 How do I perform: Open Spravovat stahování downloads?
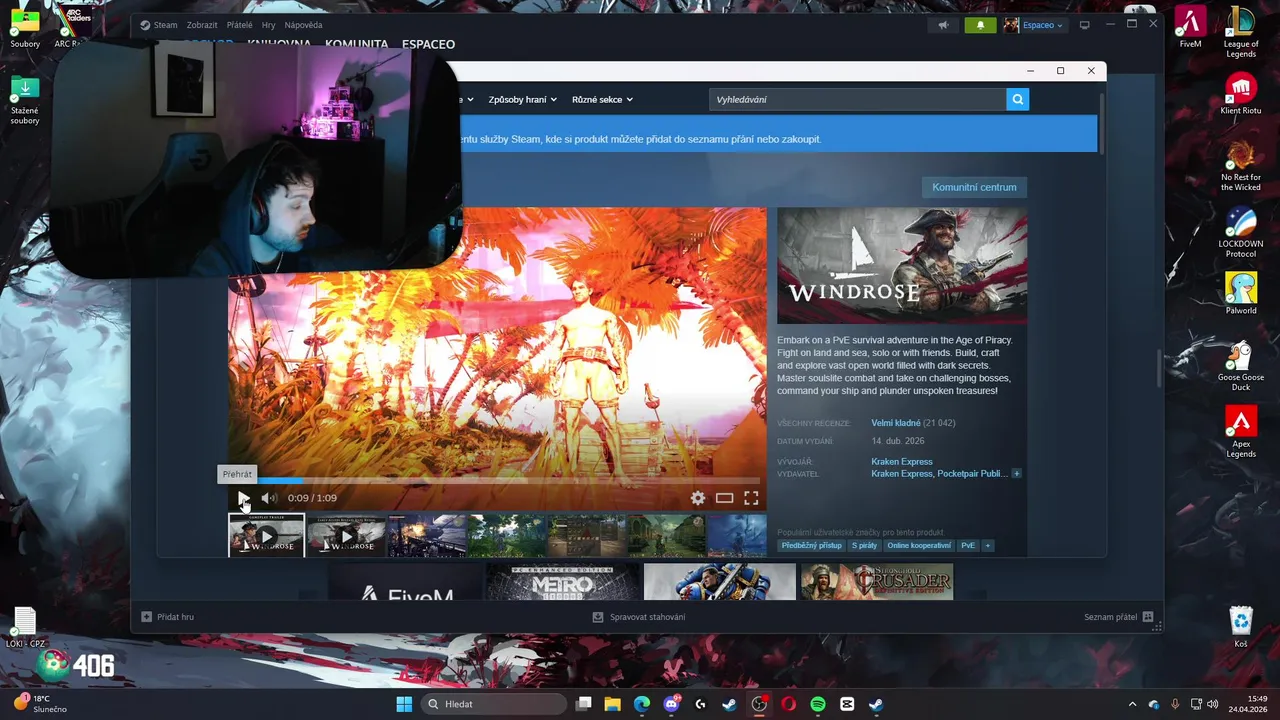[x=640, y=617]
